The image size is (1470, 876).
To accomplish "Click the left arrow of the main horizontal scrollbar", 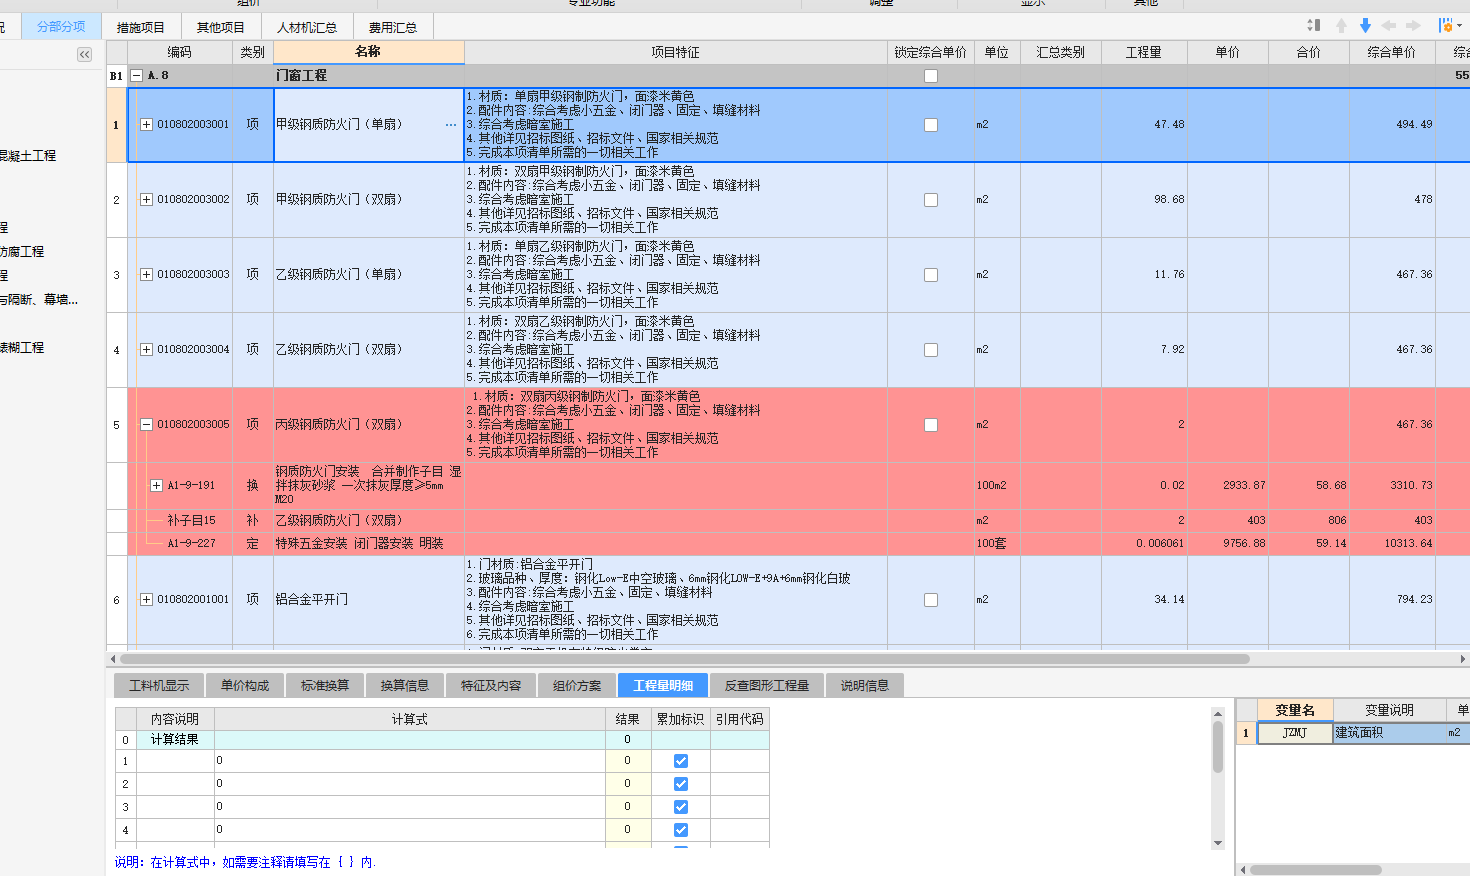I will click(x=113, y=659).
